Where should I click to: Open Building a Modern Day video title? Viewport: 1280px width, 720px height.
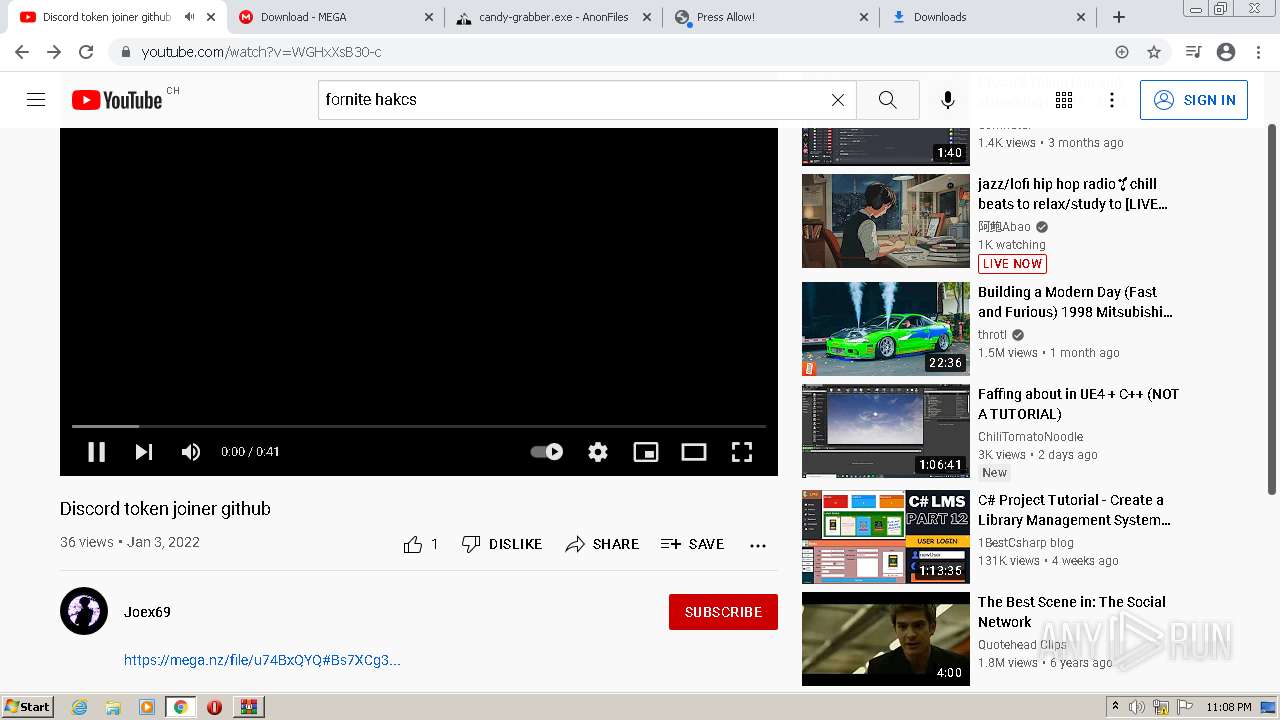pos(1075,302)
